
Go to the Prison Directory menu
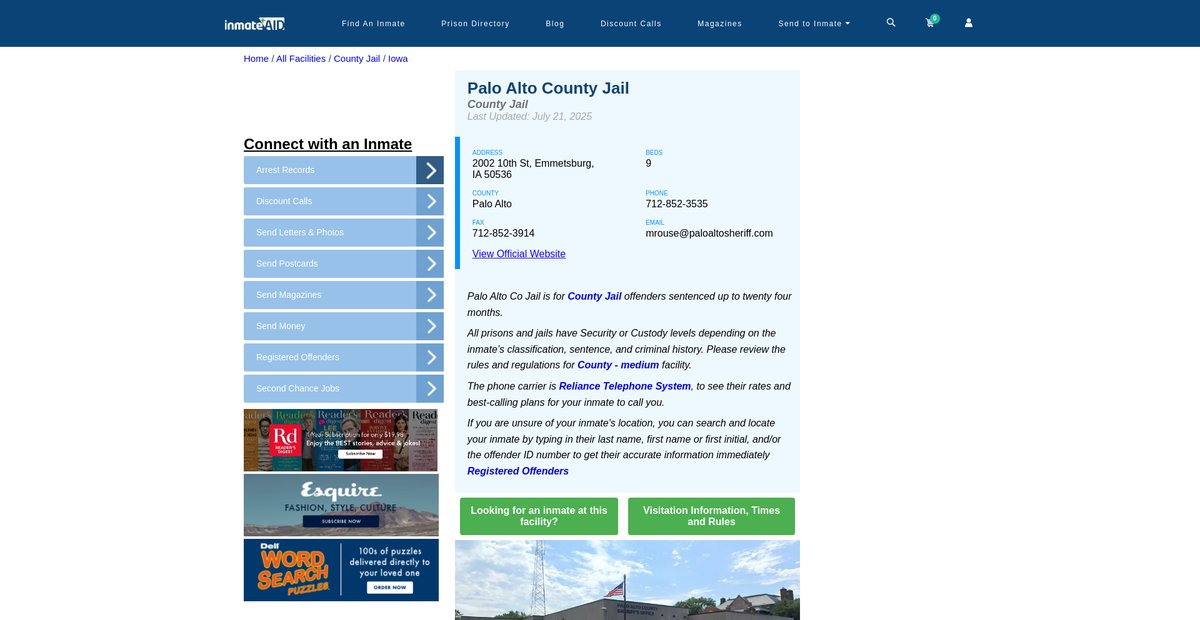coord(475,23)
